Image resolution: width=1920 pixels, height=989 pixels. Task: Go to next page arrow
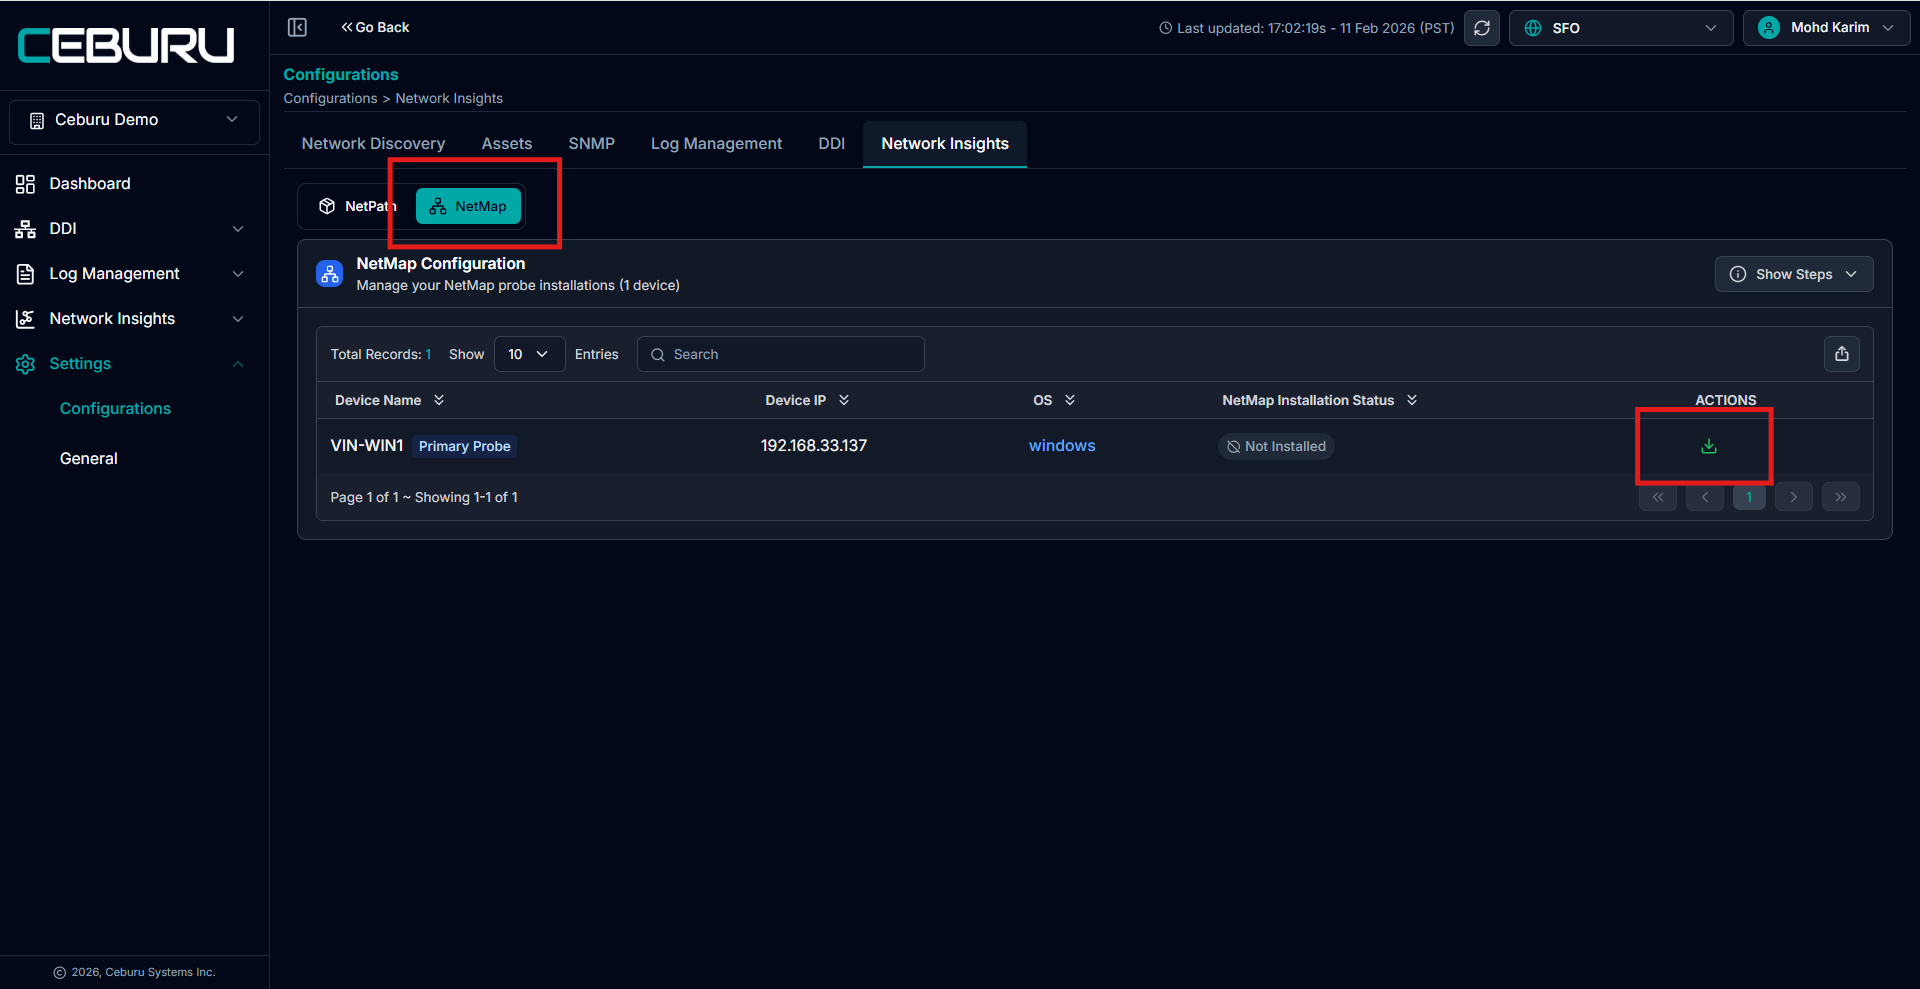pos(1794,497)
